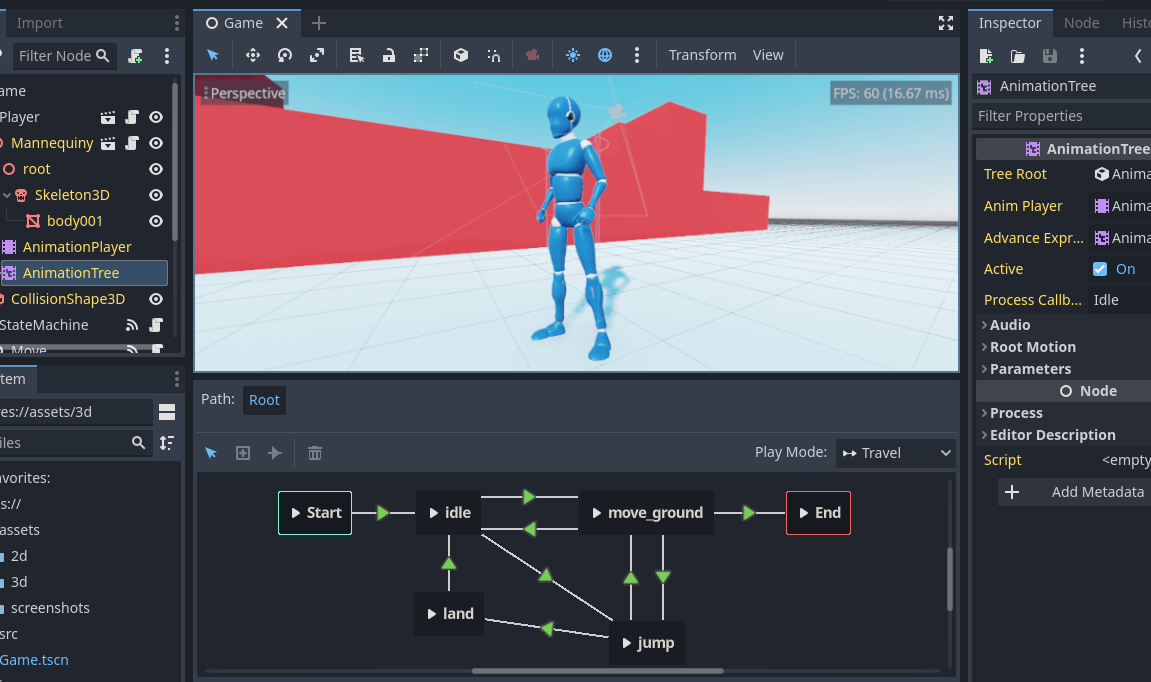The width and height of the screenshot is (1151, 682).
Task: Toggle preview environment with the globe icon
Action: (605, 55)
